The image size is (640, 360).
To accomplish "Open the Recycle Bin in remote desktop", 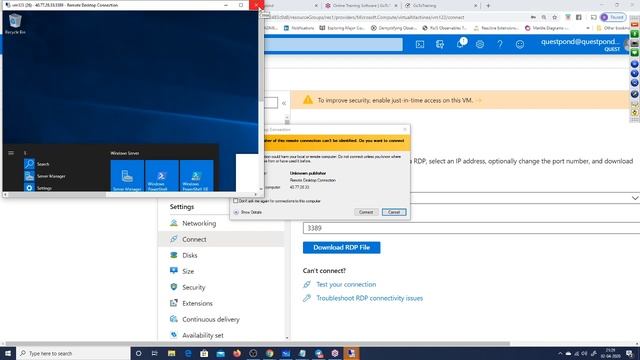I will [x=15, y=24].
